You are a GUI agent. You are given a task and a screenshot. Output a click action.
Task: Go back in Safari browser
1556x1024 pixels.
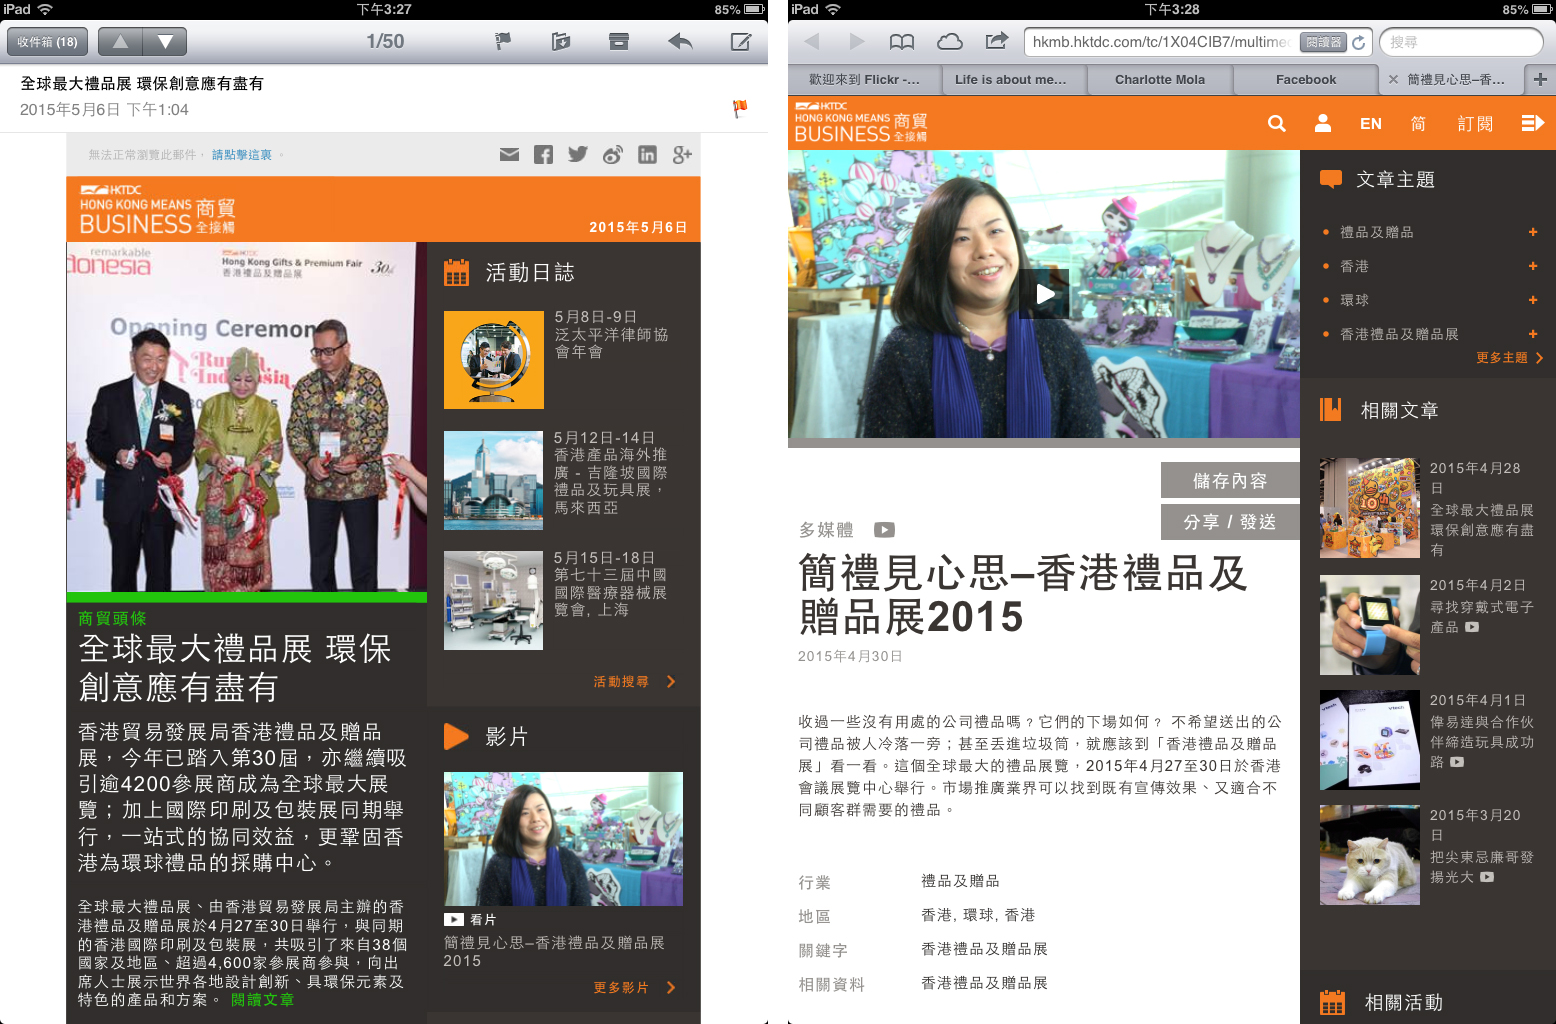click(812, 41)
